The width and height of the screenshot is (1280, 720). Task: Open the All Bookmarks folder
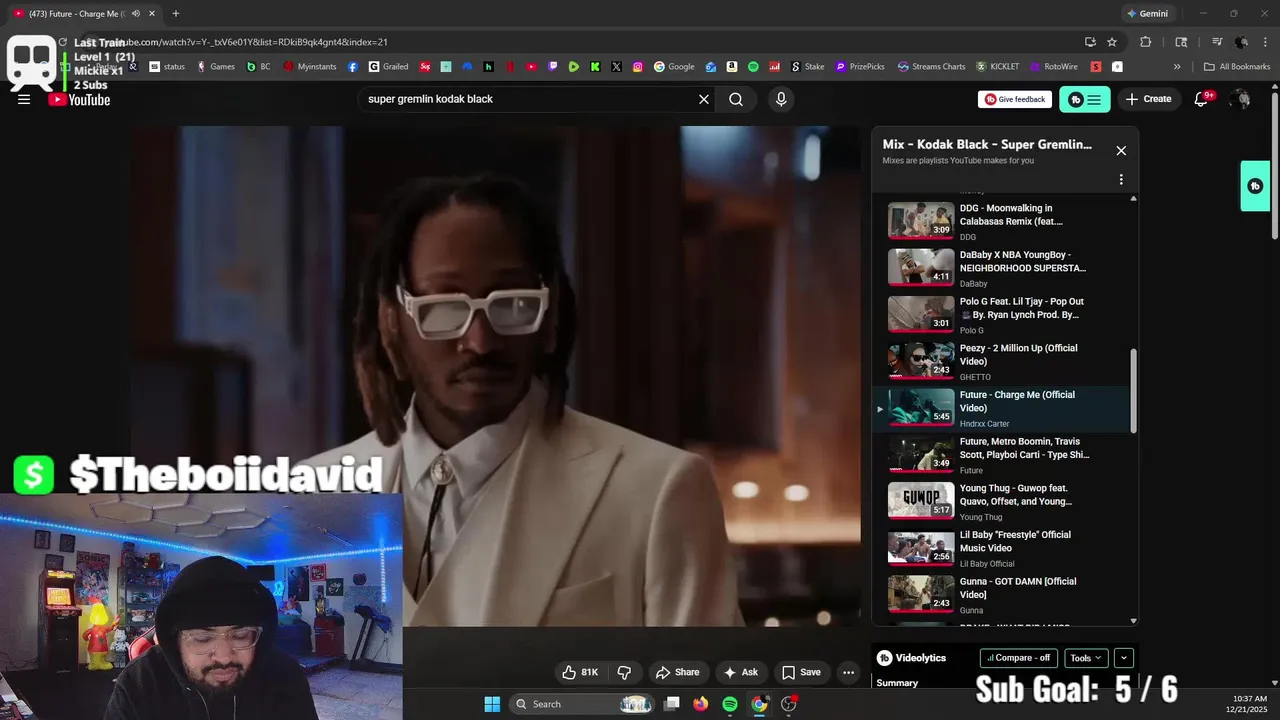pyautogui.click(x=1237, y=67)
